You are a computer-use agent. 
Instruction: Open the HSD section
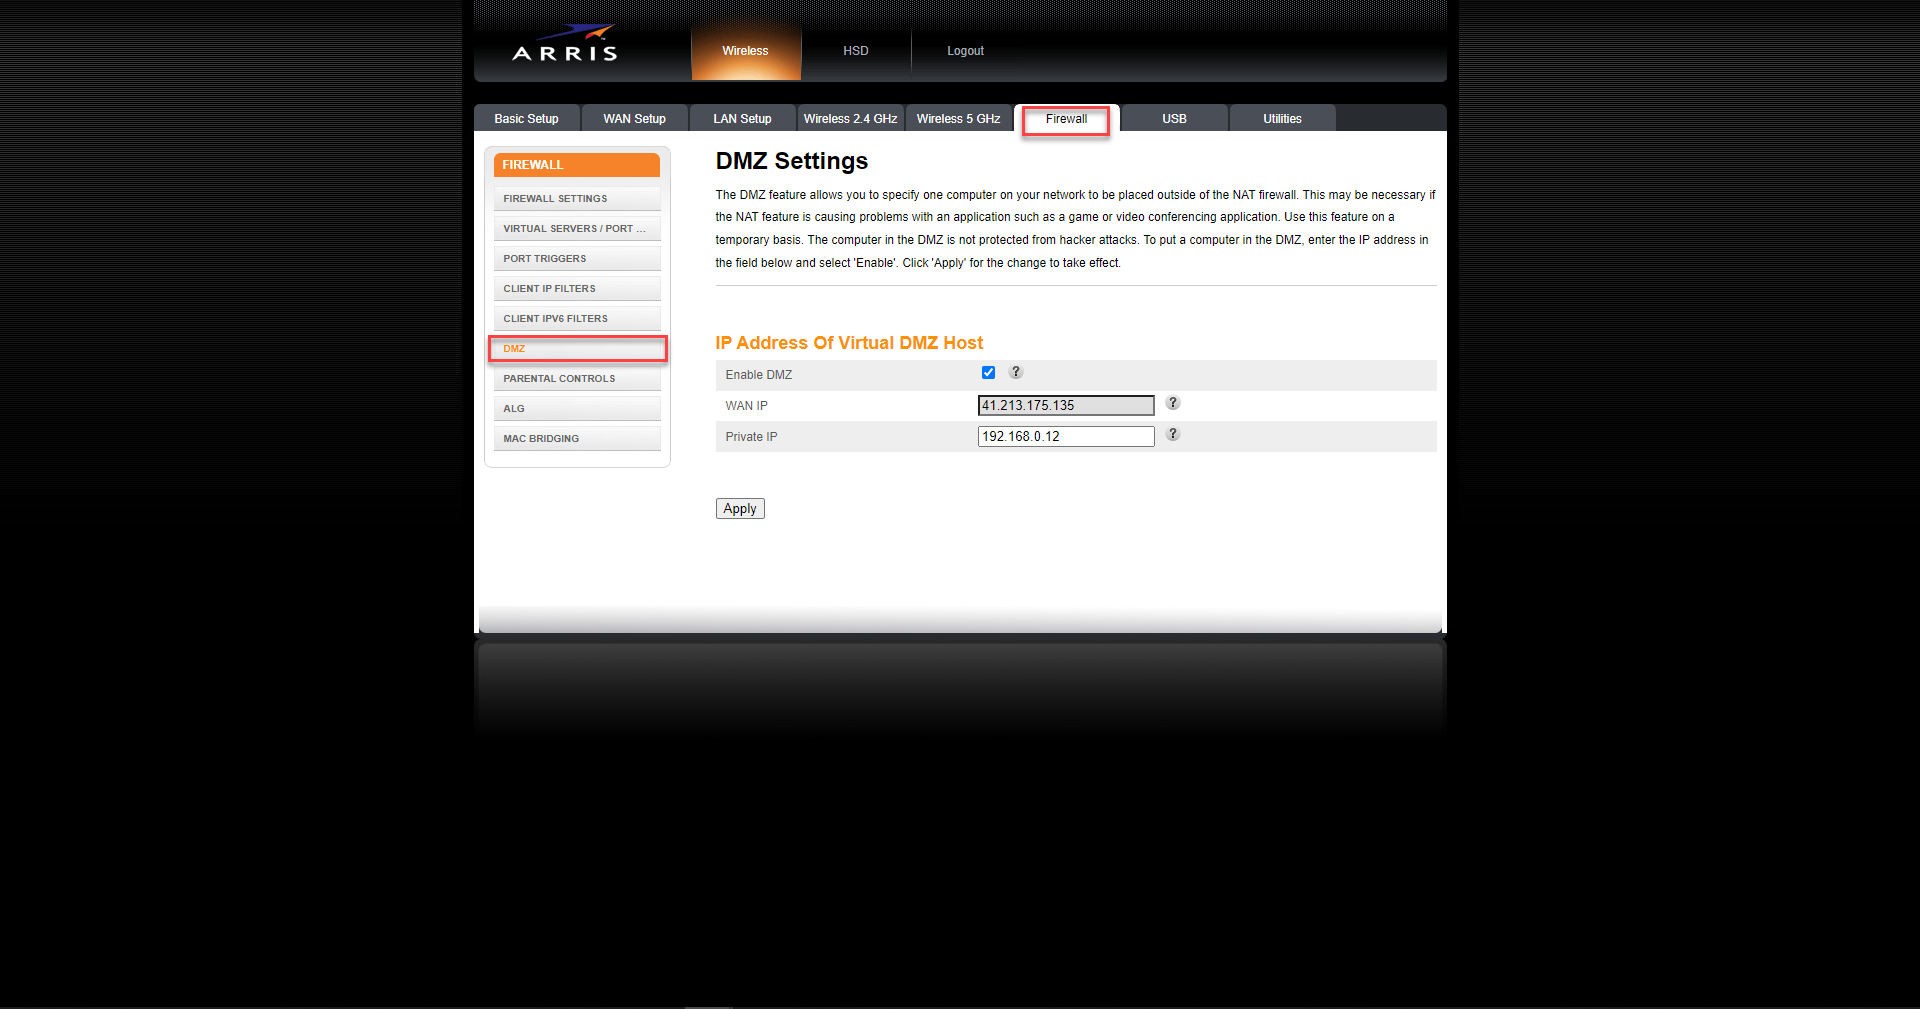(855, 51)
